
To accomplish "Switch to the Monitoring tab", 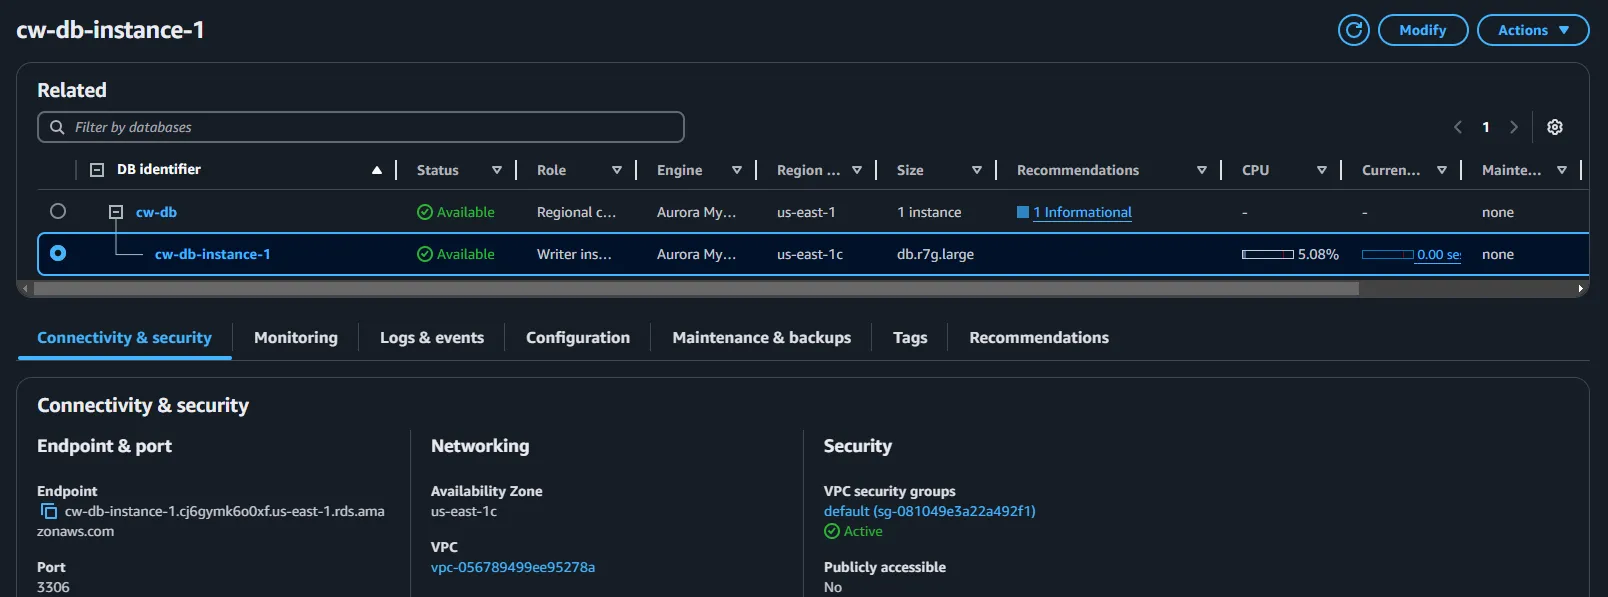I will 296,338.
